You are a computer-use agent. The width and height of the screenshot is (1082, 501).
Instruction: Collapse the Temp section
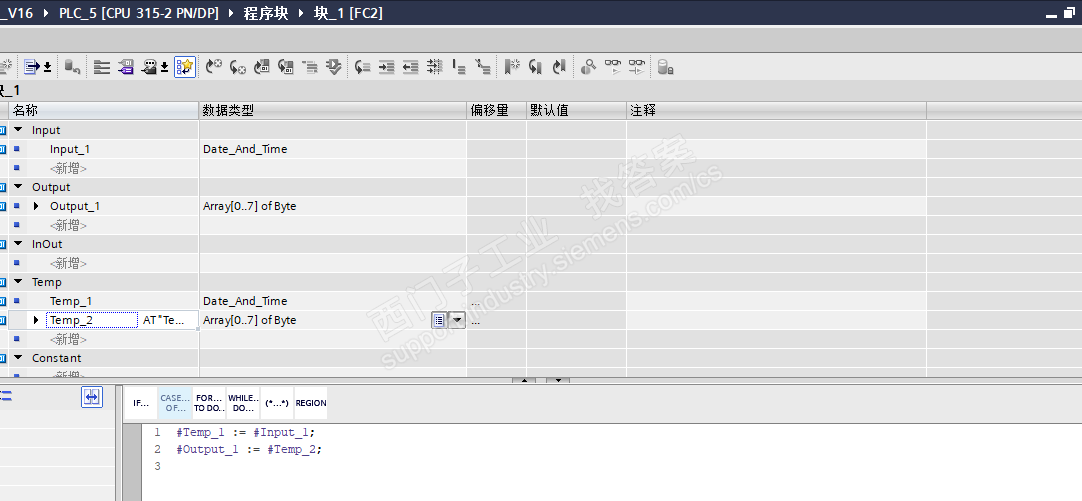[x=18, y=282]
